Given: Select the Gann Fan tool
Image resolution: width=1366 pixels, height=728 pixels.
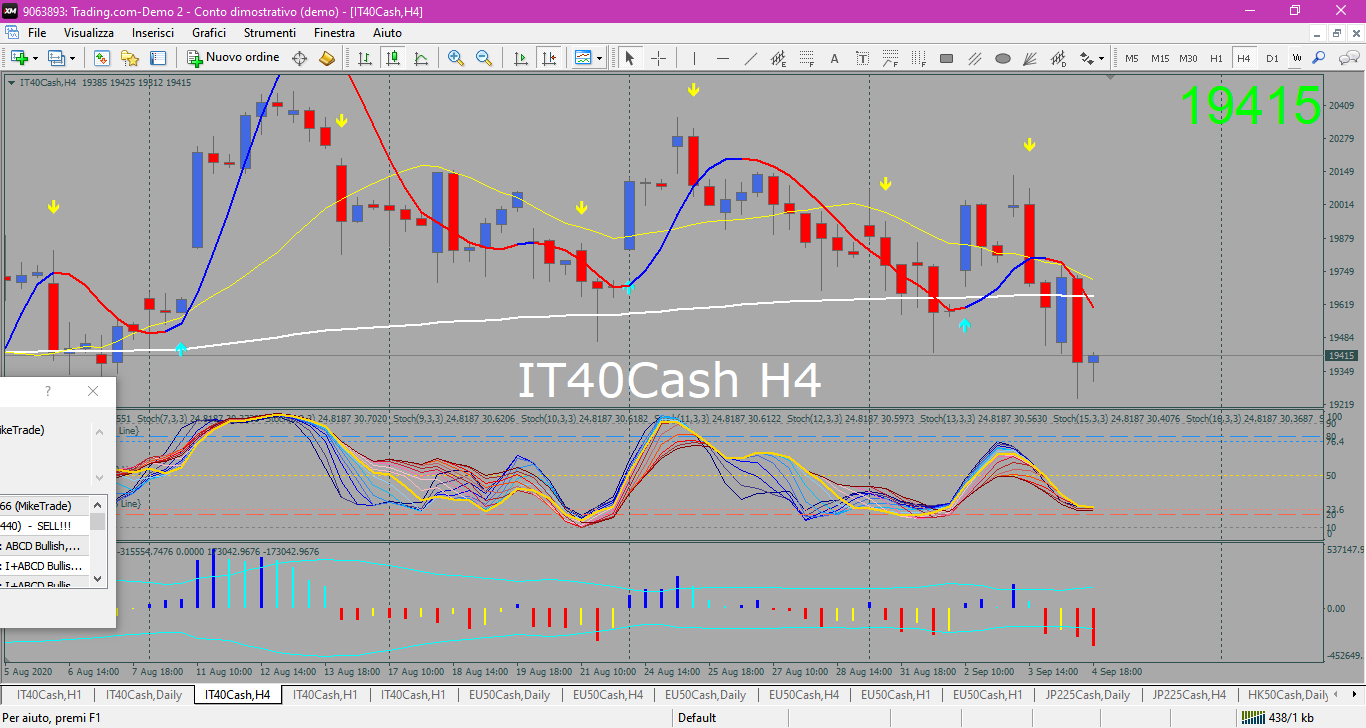Looking at the screenshot, I should click(1031, 58).
